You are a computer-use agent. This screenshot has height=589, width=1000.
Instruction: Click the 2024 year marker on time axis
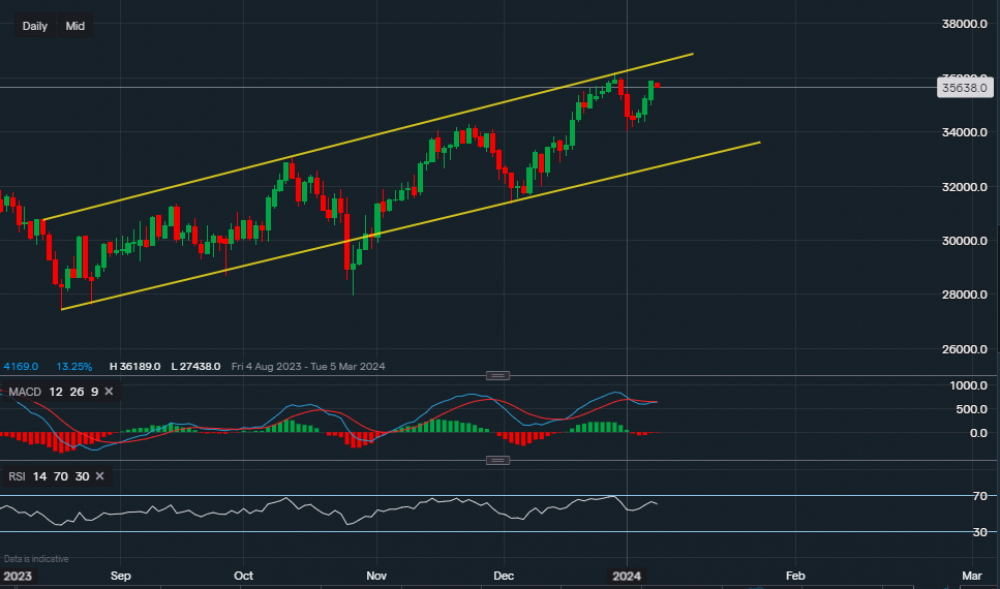pos(627,576)
